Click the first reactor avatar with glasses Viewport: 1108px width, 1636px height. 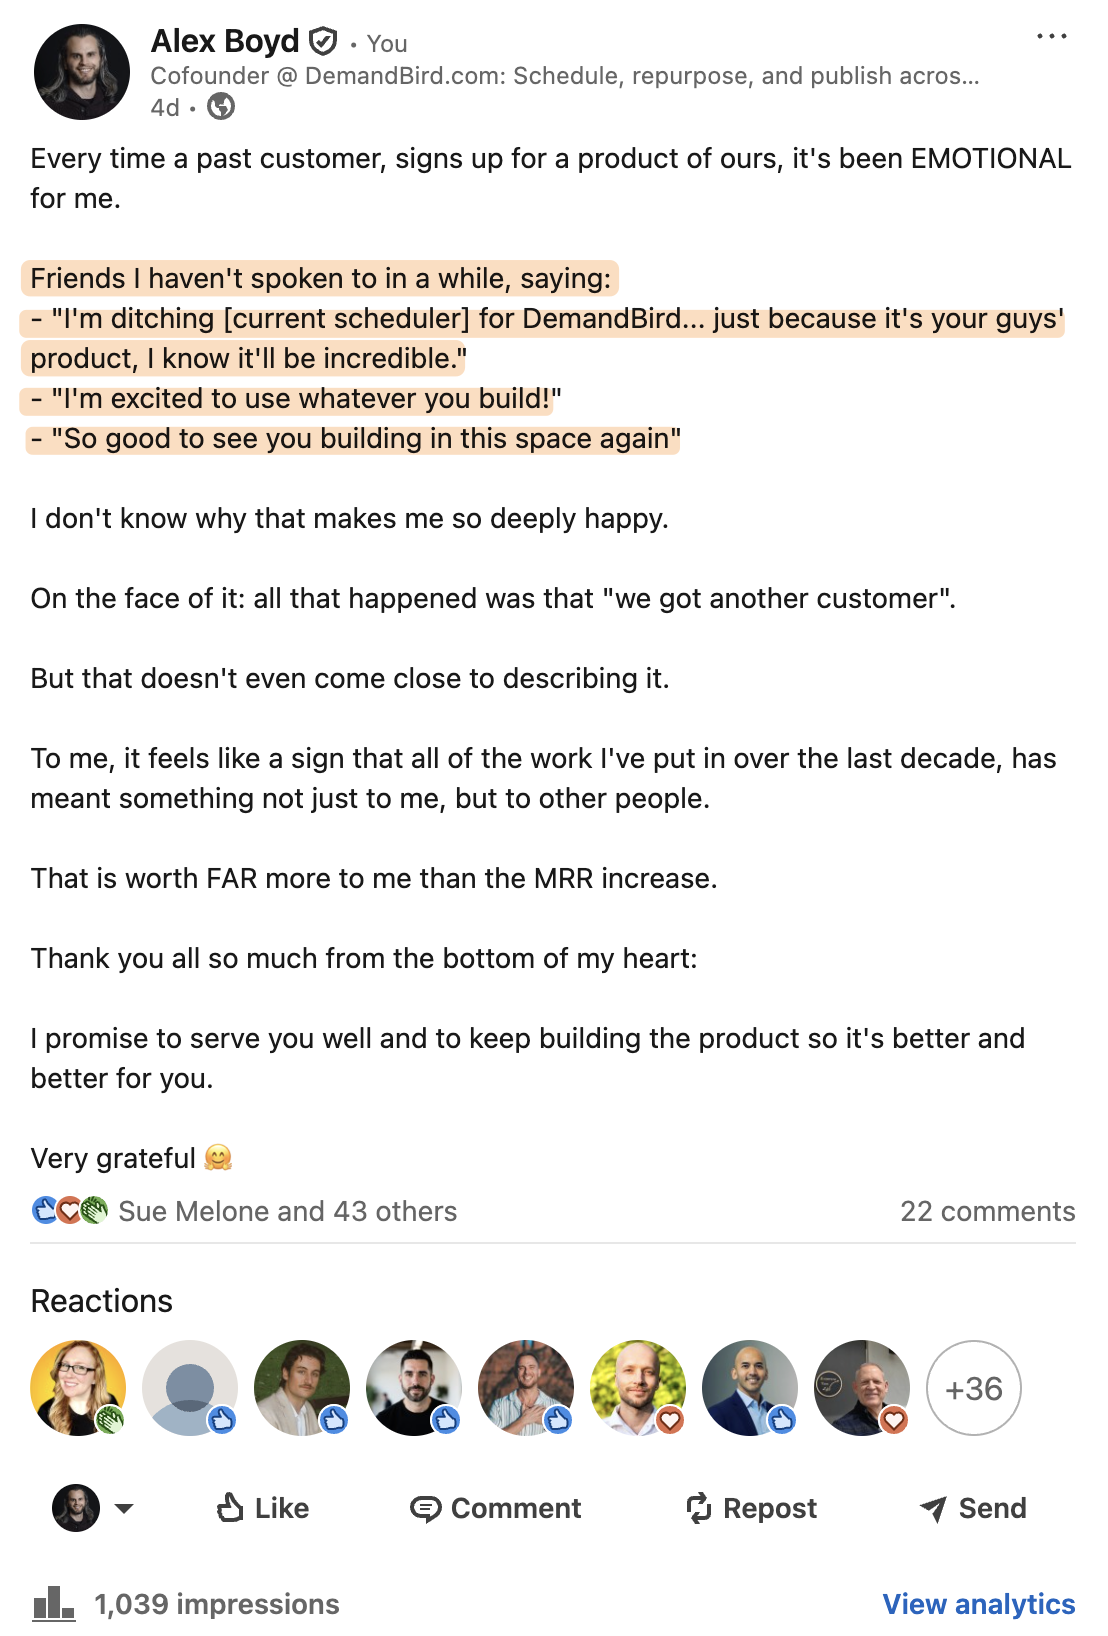[79, 1387]
